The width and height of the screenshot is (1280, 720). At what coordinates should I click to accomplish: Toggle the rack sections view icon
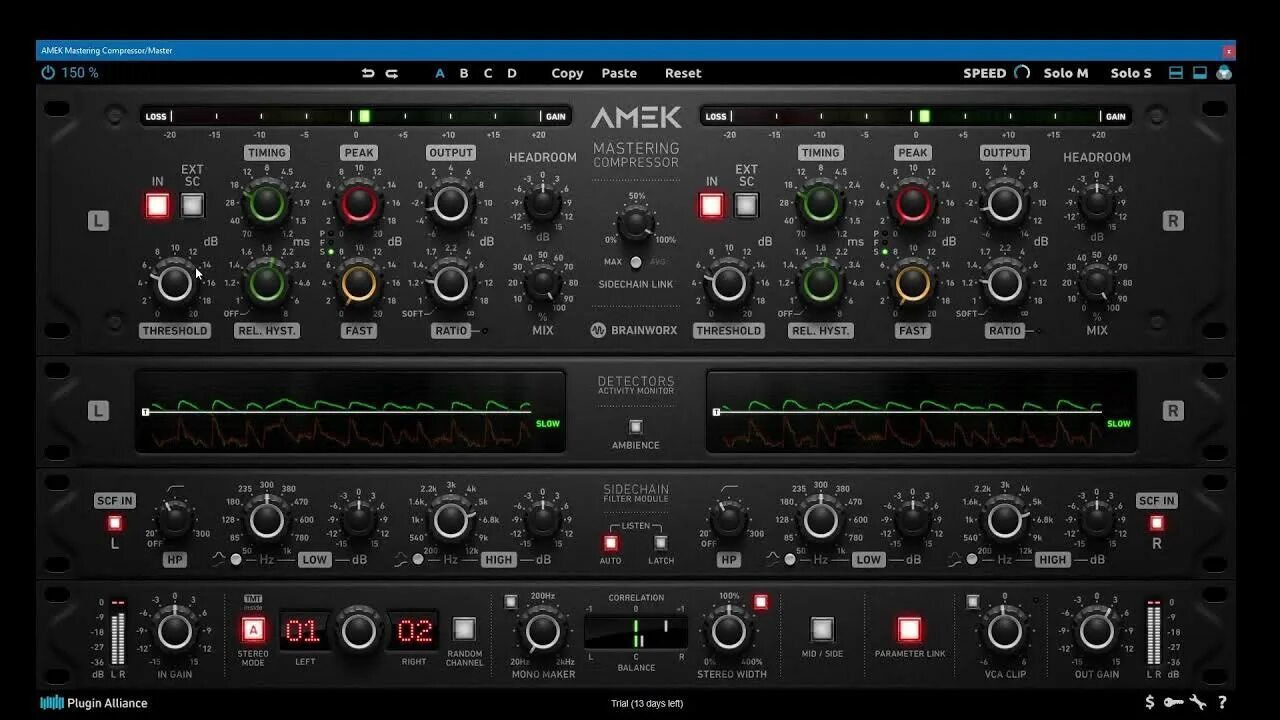1176,73
